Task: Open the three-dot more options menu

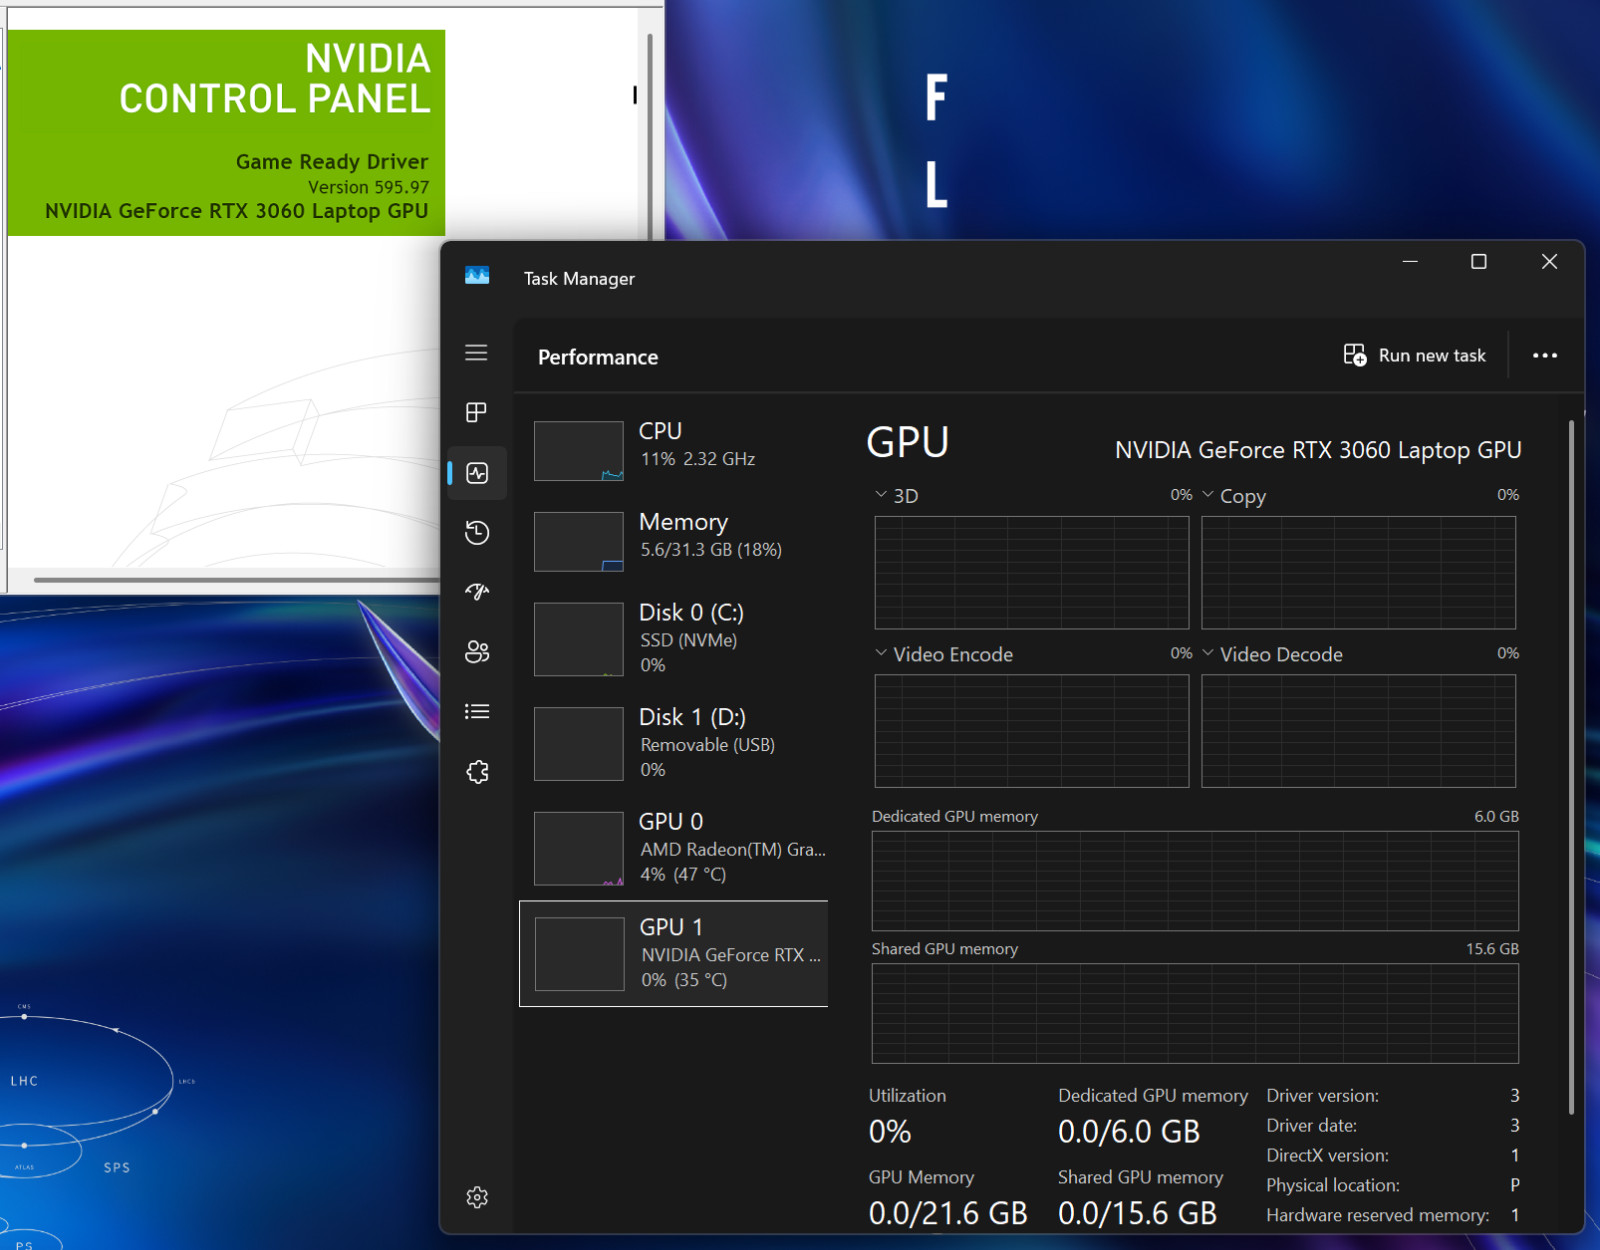Action: tap(1545, 355)
